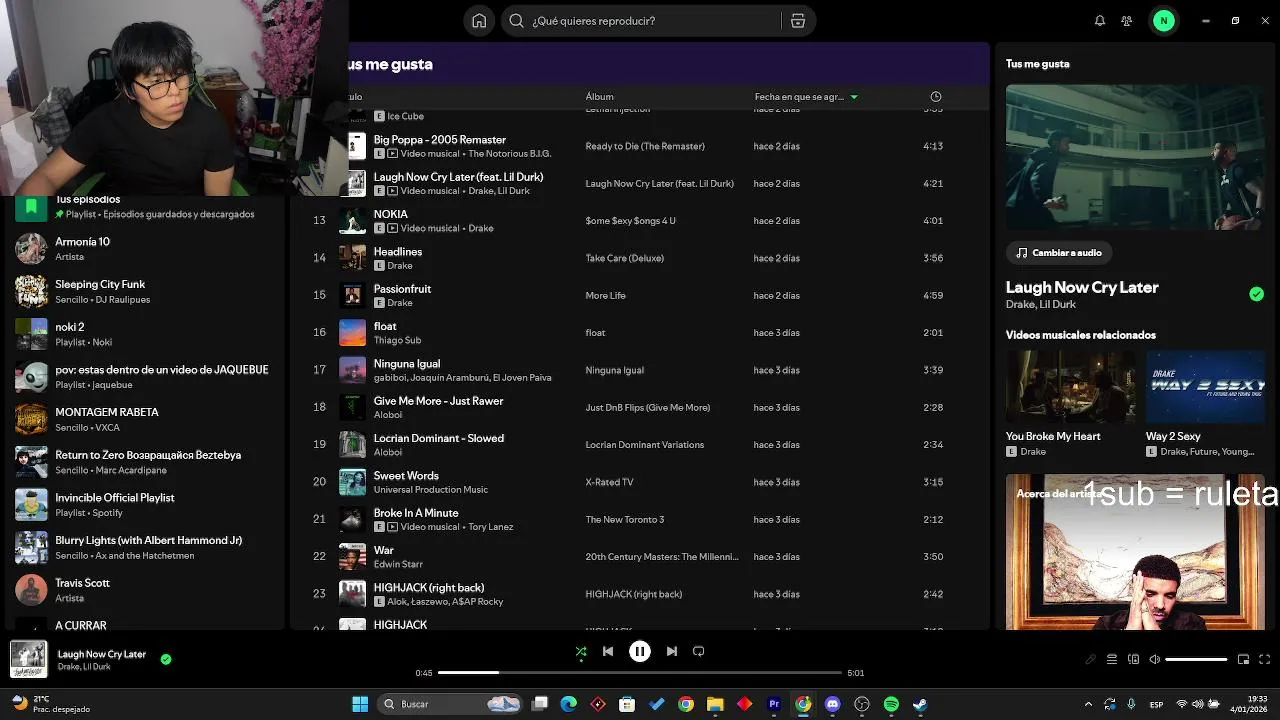Toggle repeat mode
Screen dimensions: 1280x720
[x=699, y=651]
